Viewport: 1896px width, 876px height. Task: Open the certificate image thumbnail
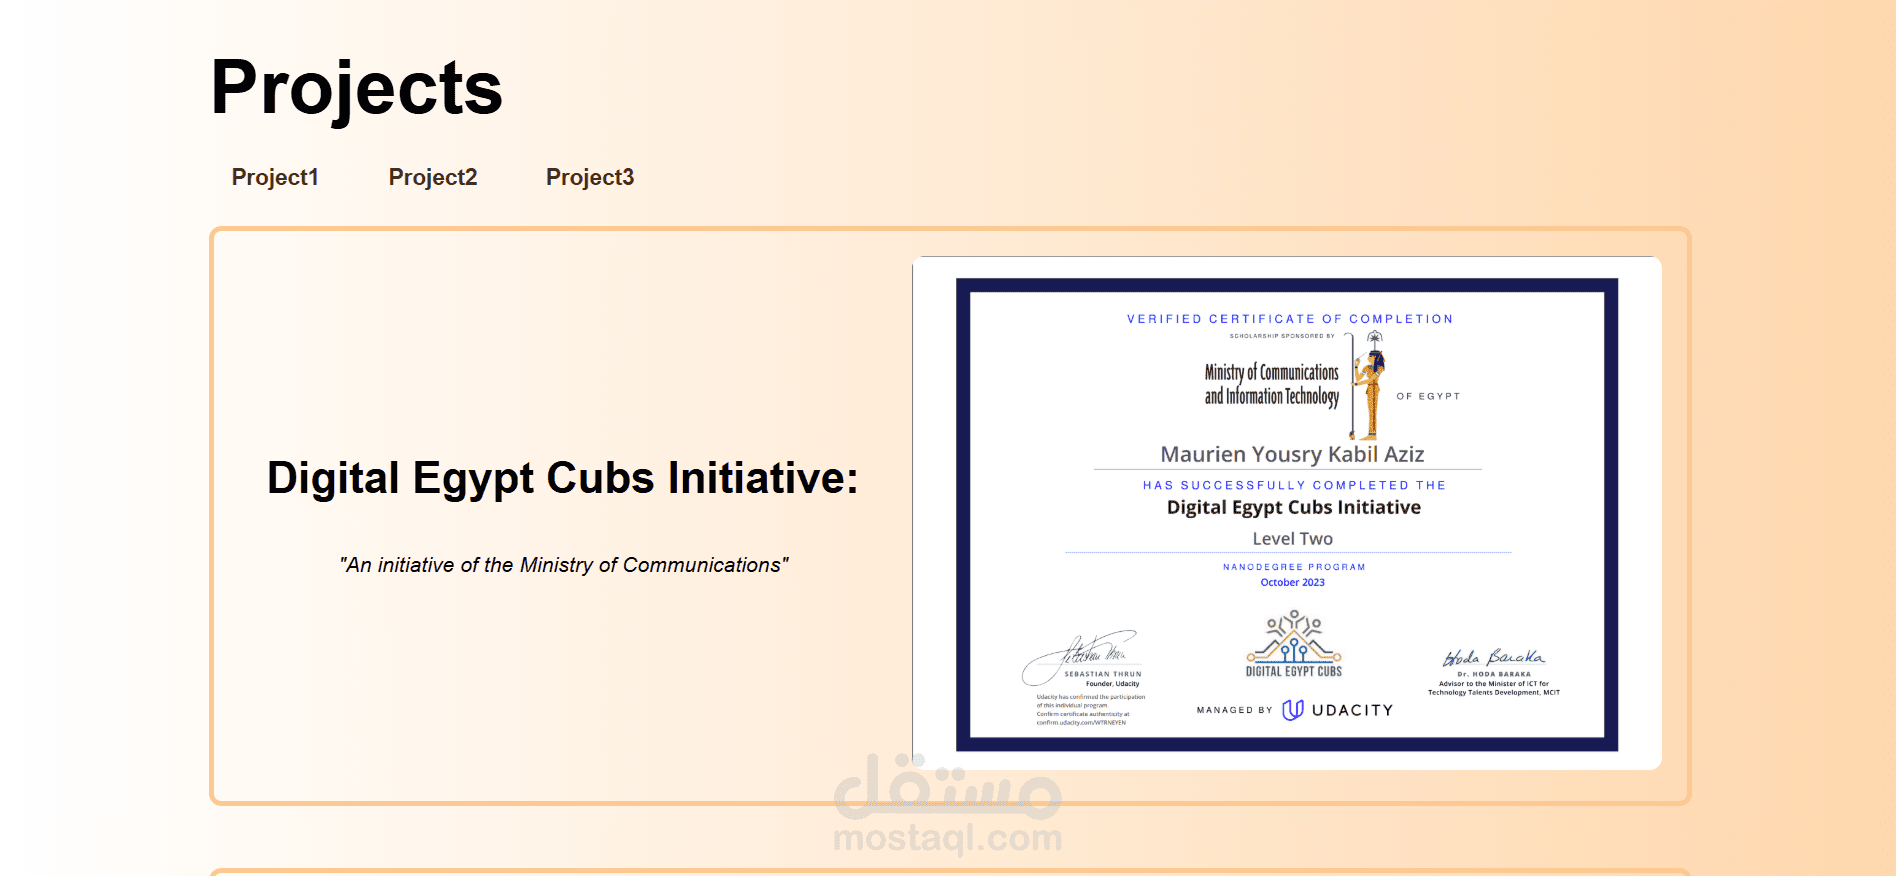click(x=1287, y=513)
